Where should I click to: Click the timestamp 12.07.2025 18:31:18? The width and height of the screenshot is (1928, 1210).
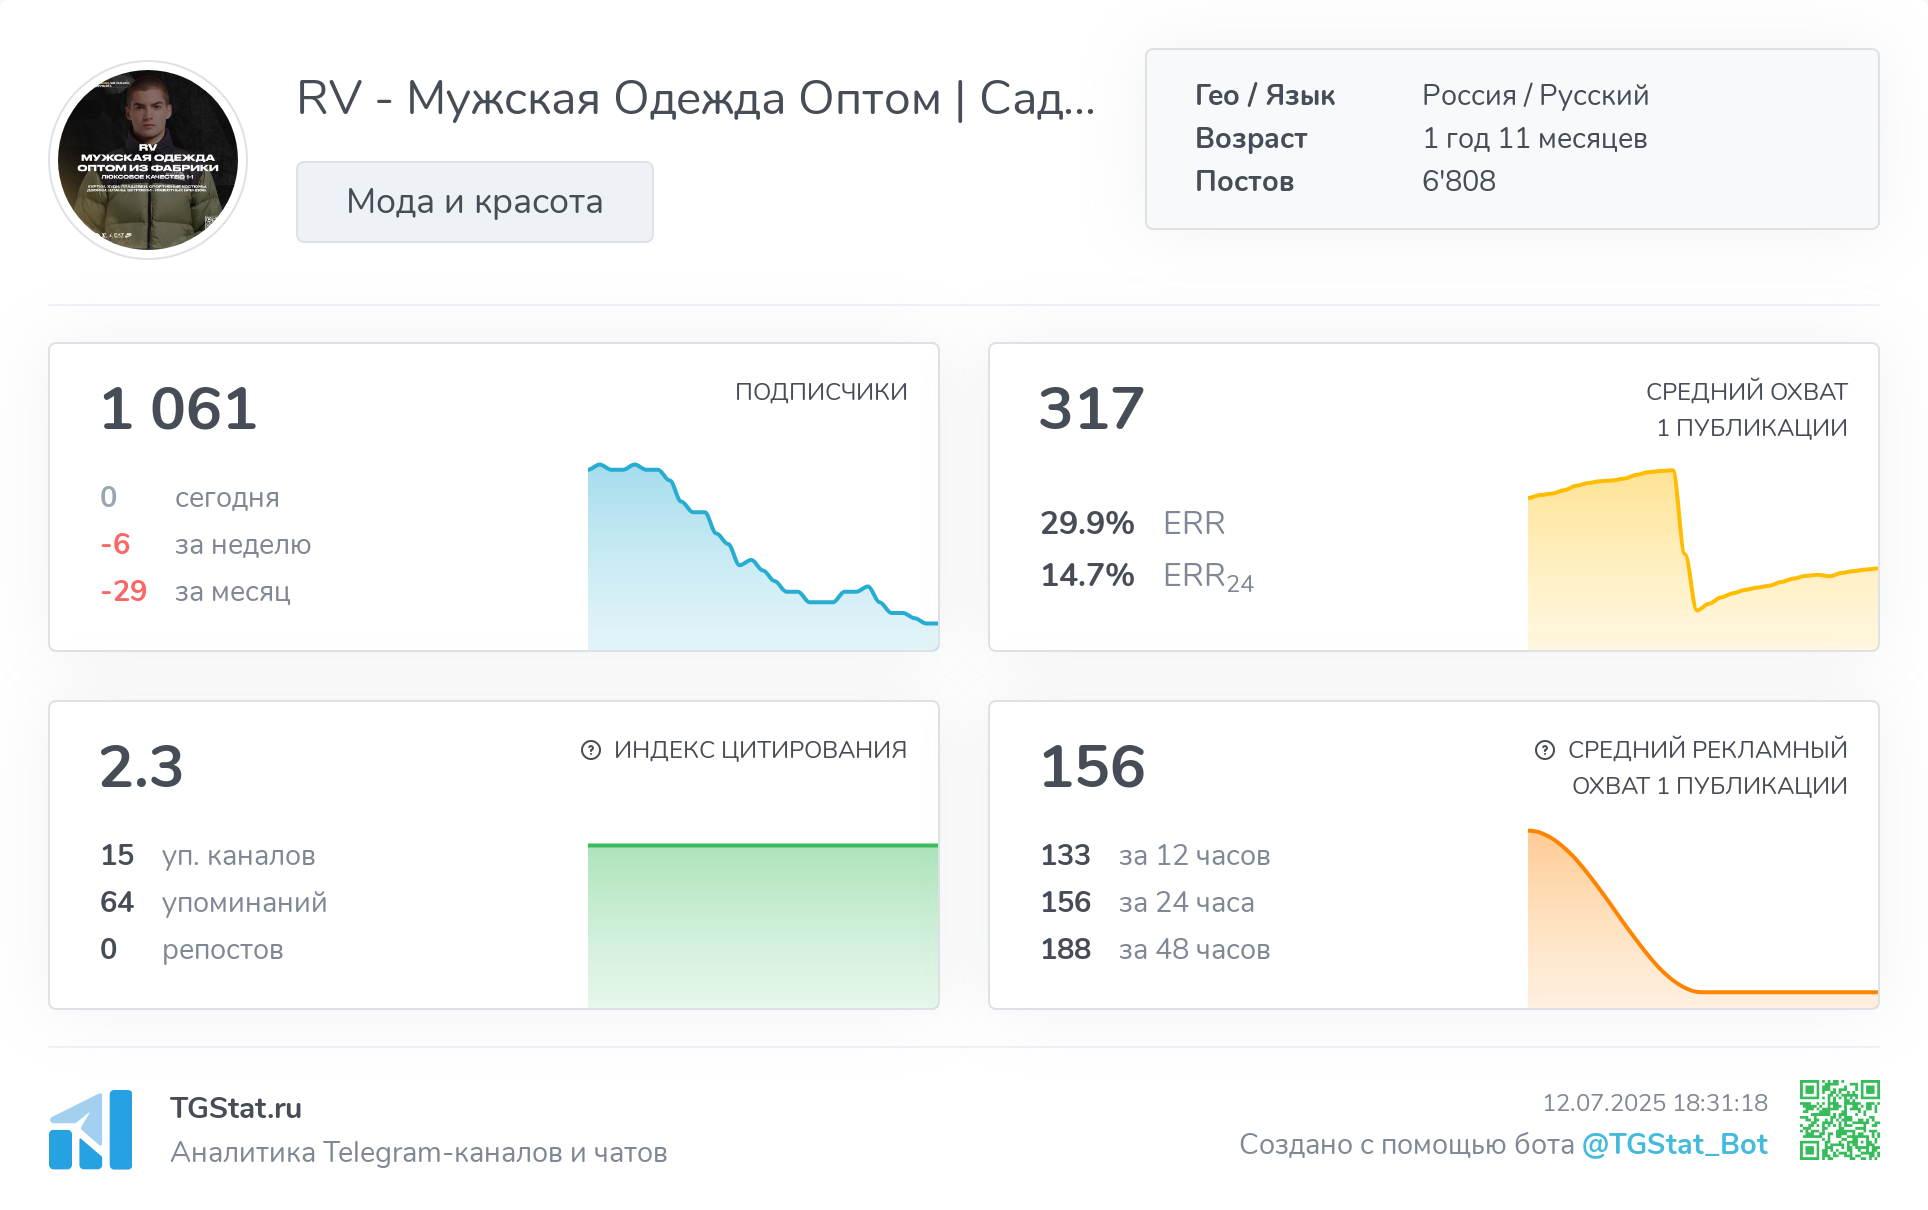point(1655,1103)
